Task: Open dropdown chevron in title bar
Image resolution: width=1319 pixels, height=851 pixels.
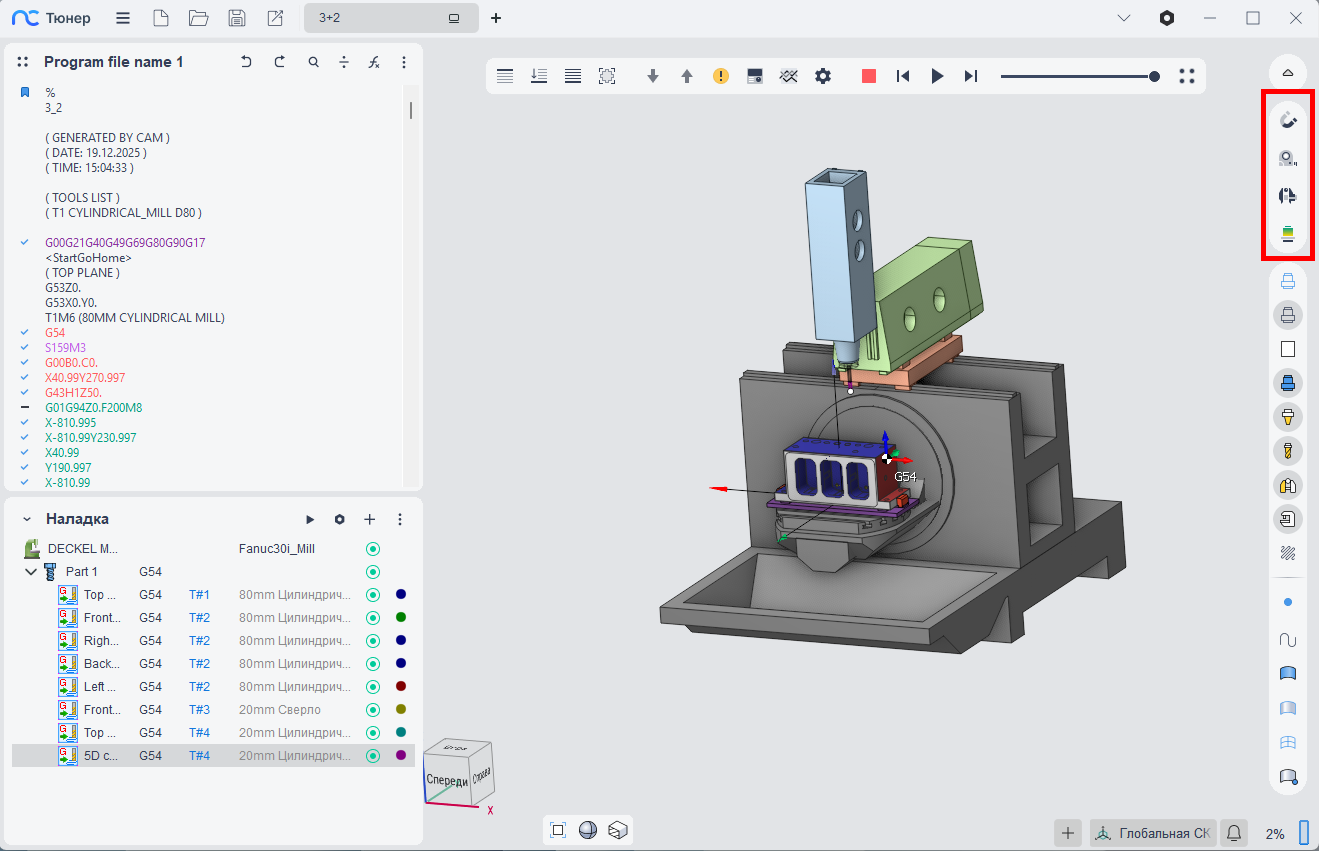Action: tap(1124, 18)
